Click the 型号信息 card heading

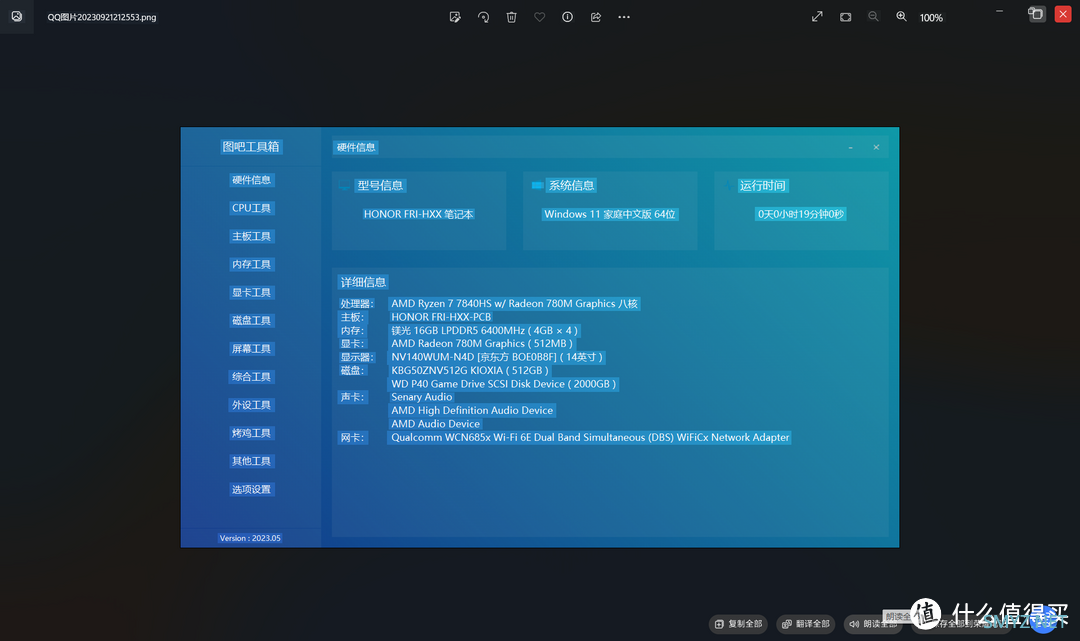pos(380,185)
